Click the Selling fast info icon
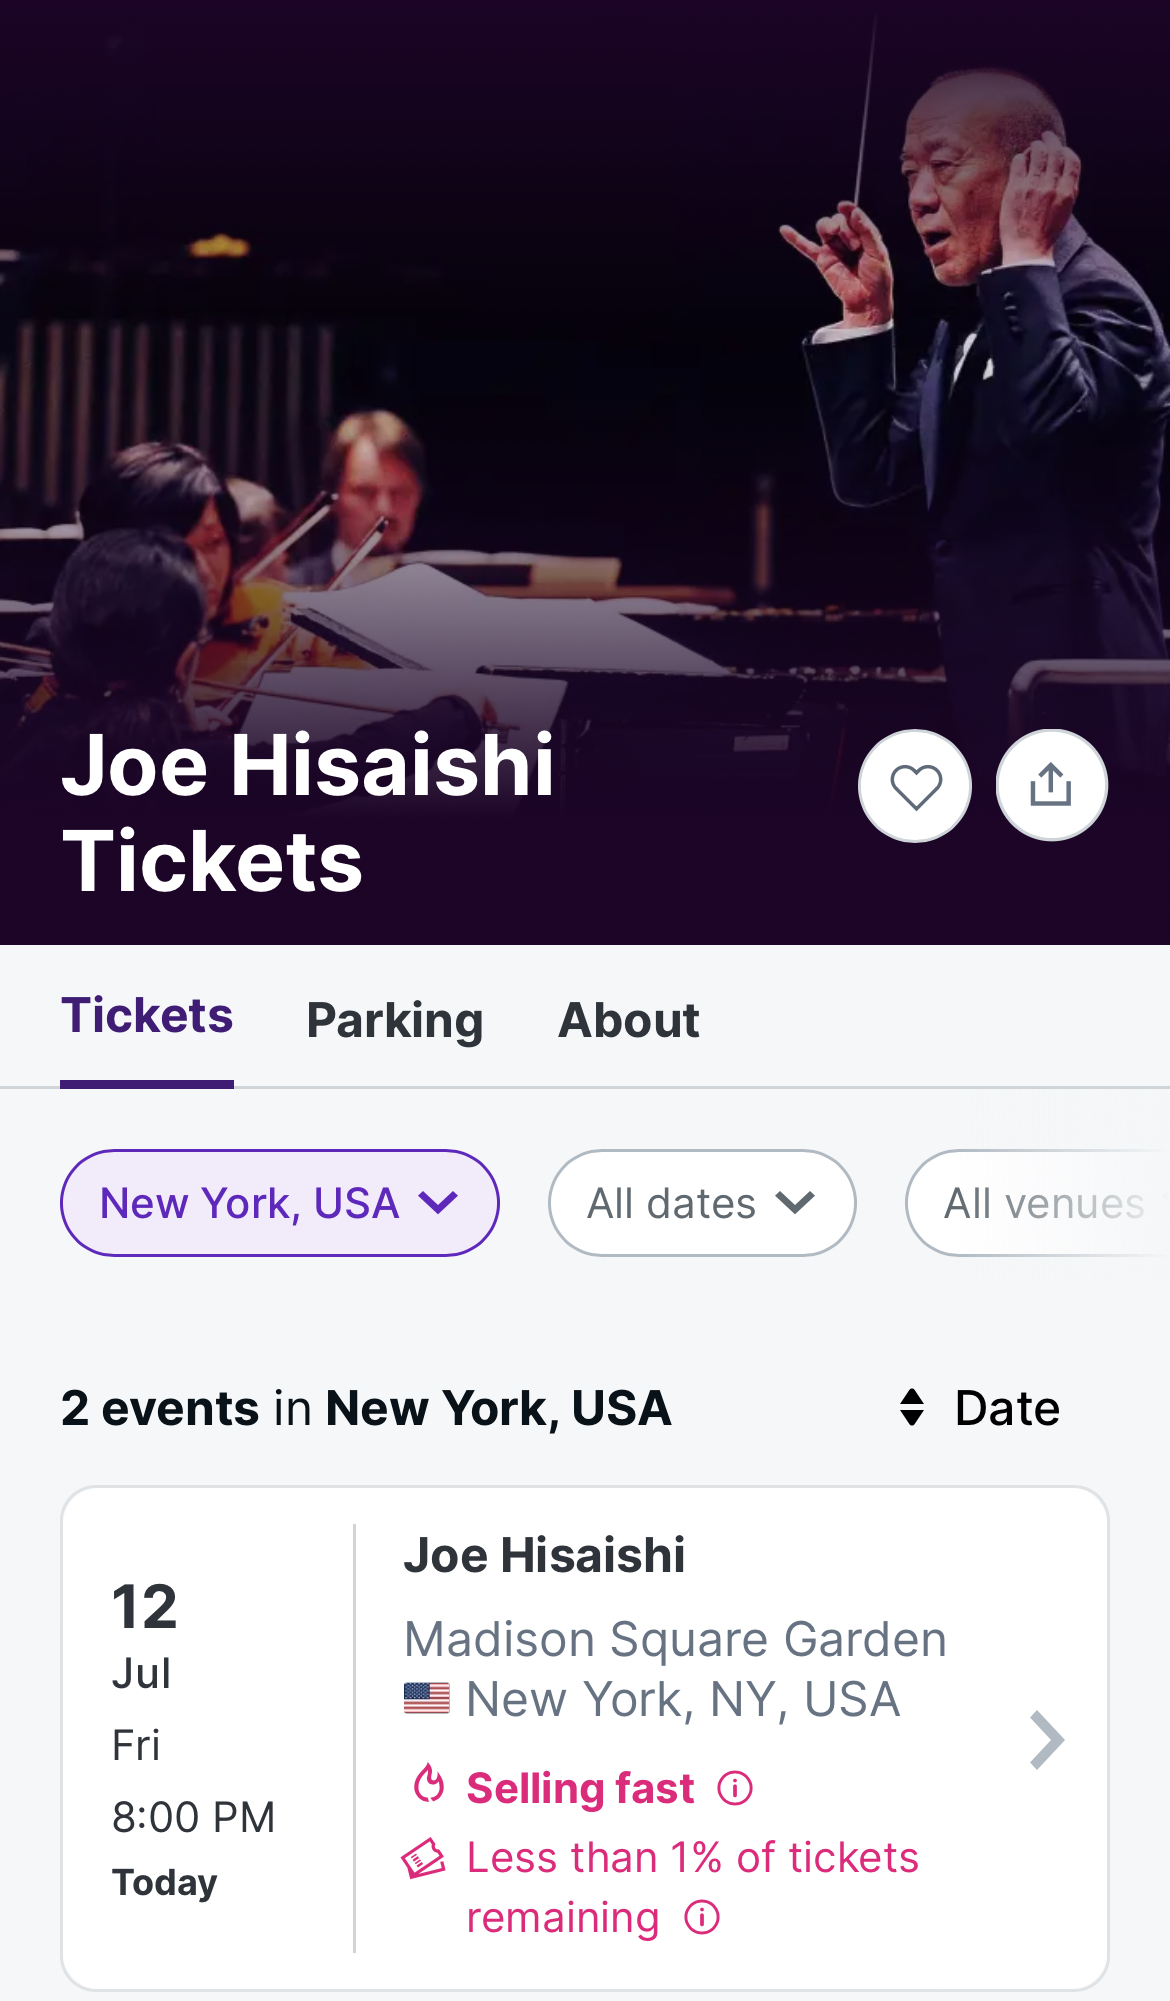The image size is (1170, 2001). tap(735, 1788)
